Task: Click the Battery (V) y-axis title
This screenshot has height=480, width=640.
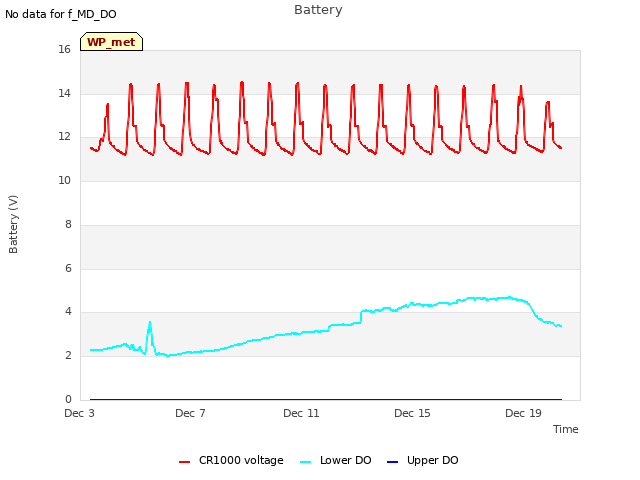Action: pos(13,224)
